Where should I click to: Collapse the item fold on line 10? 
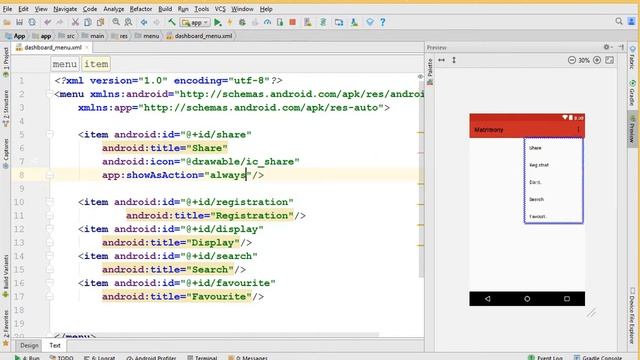click(50, 202)
